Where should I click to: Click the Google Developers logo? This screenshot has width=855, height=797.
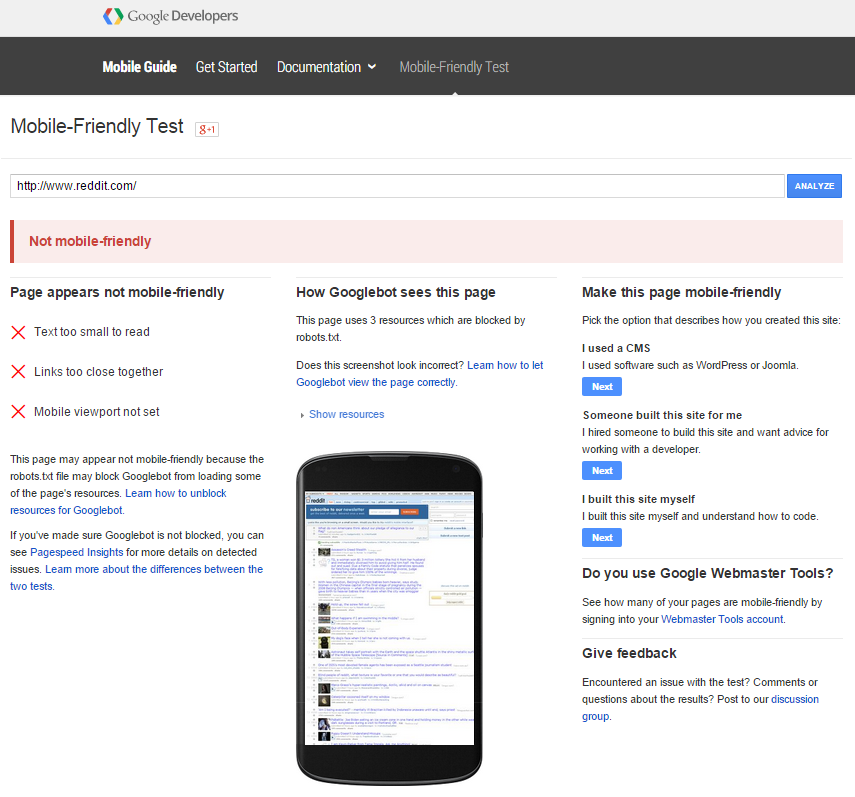tap(171, 16)
